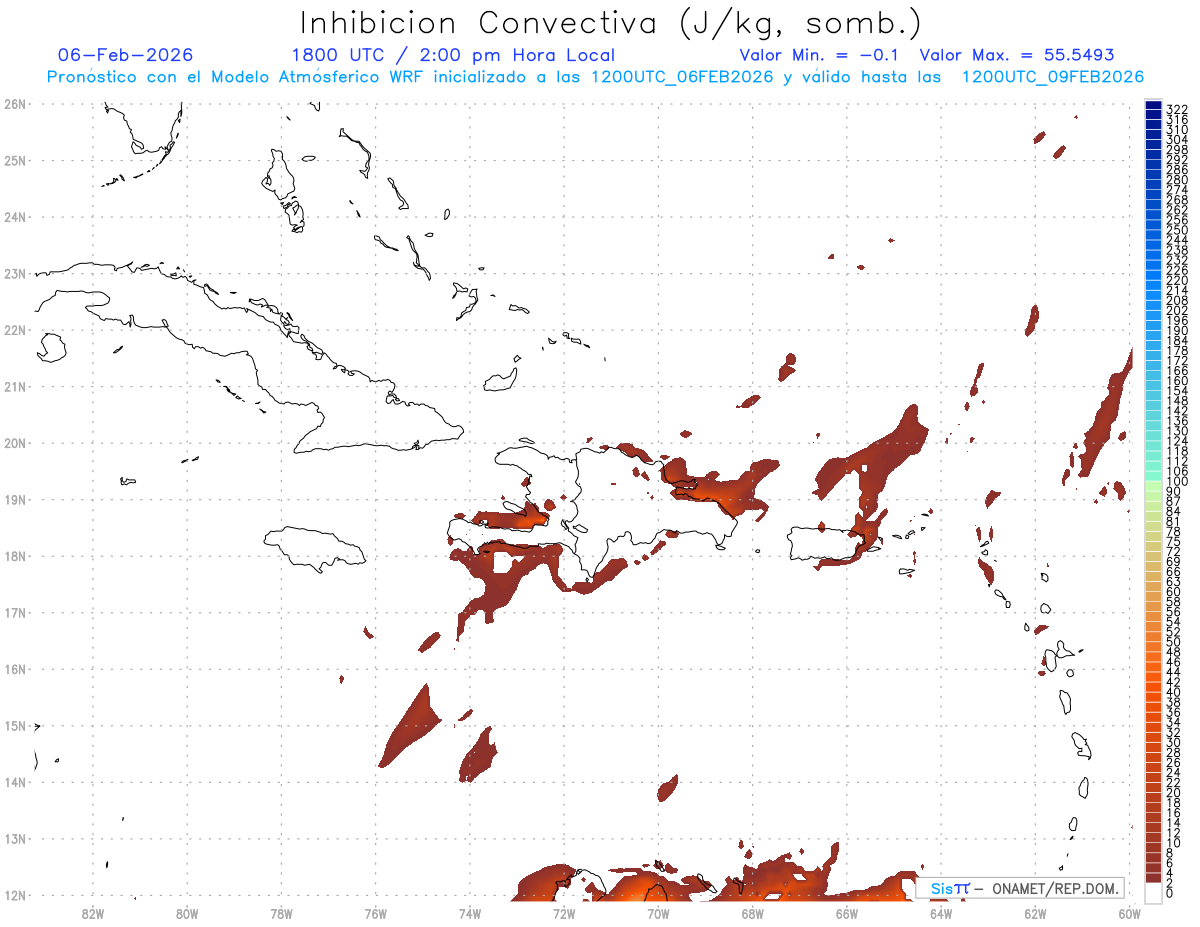The image size is (1200, 927).
Task: Click '1800 UTC / 2:00 pm Hora Local'
Action: coord(453,55)
